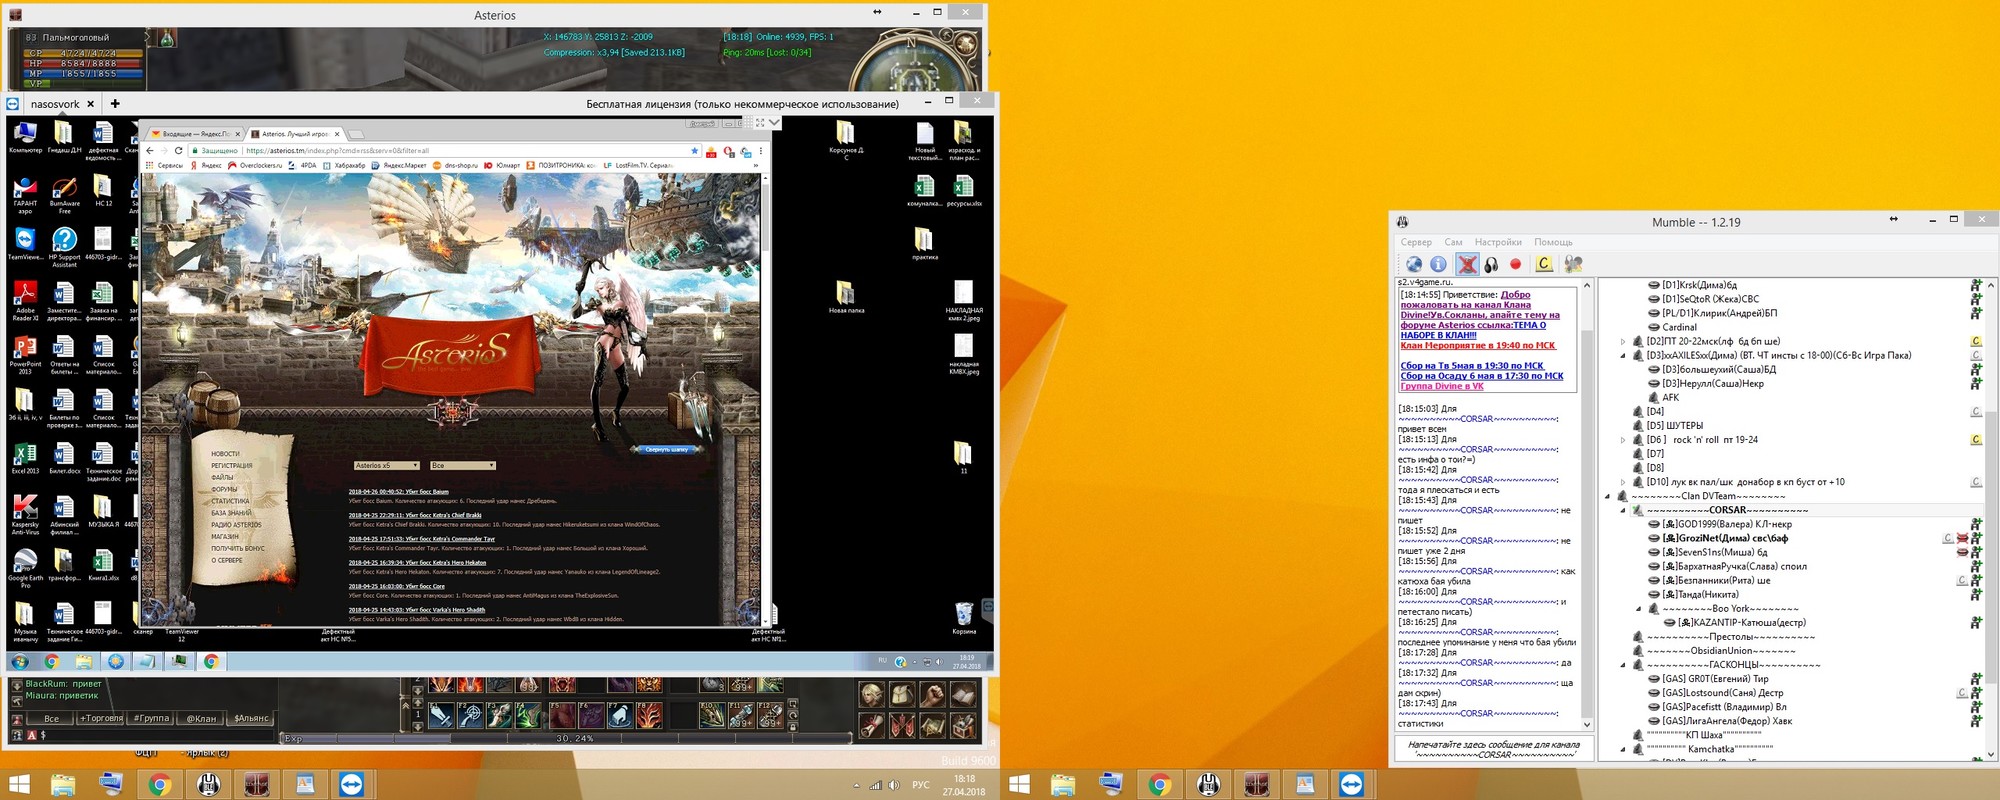Click Mumble channel message input field
The image size is (2000, 800).
1493,749
